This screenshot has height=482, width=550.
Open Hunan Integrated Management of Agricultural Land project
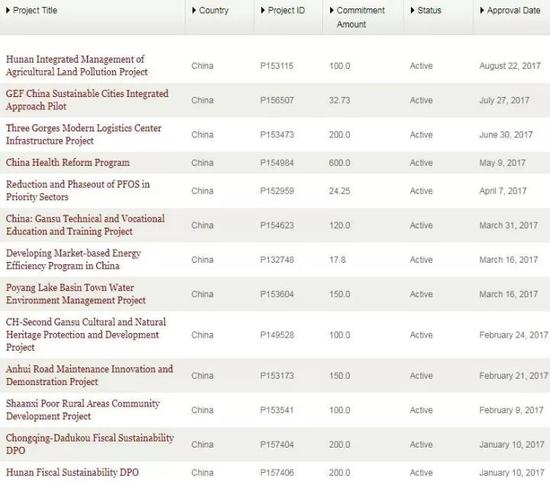coord(77,66)
